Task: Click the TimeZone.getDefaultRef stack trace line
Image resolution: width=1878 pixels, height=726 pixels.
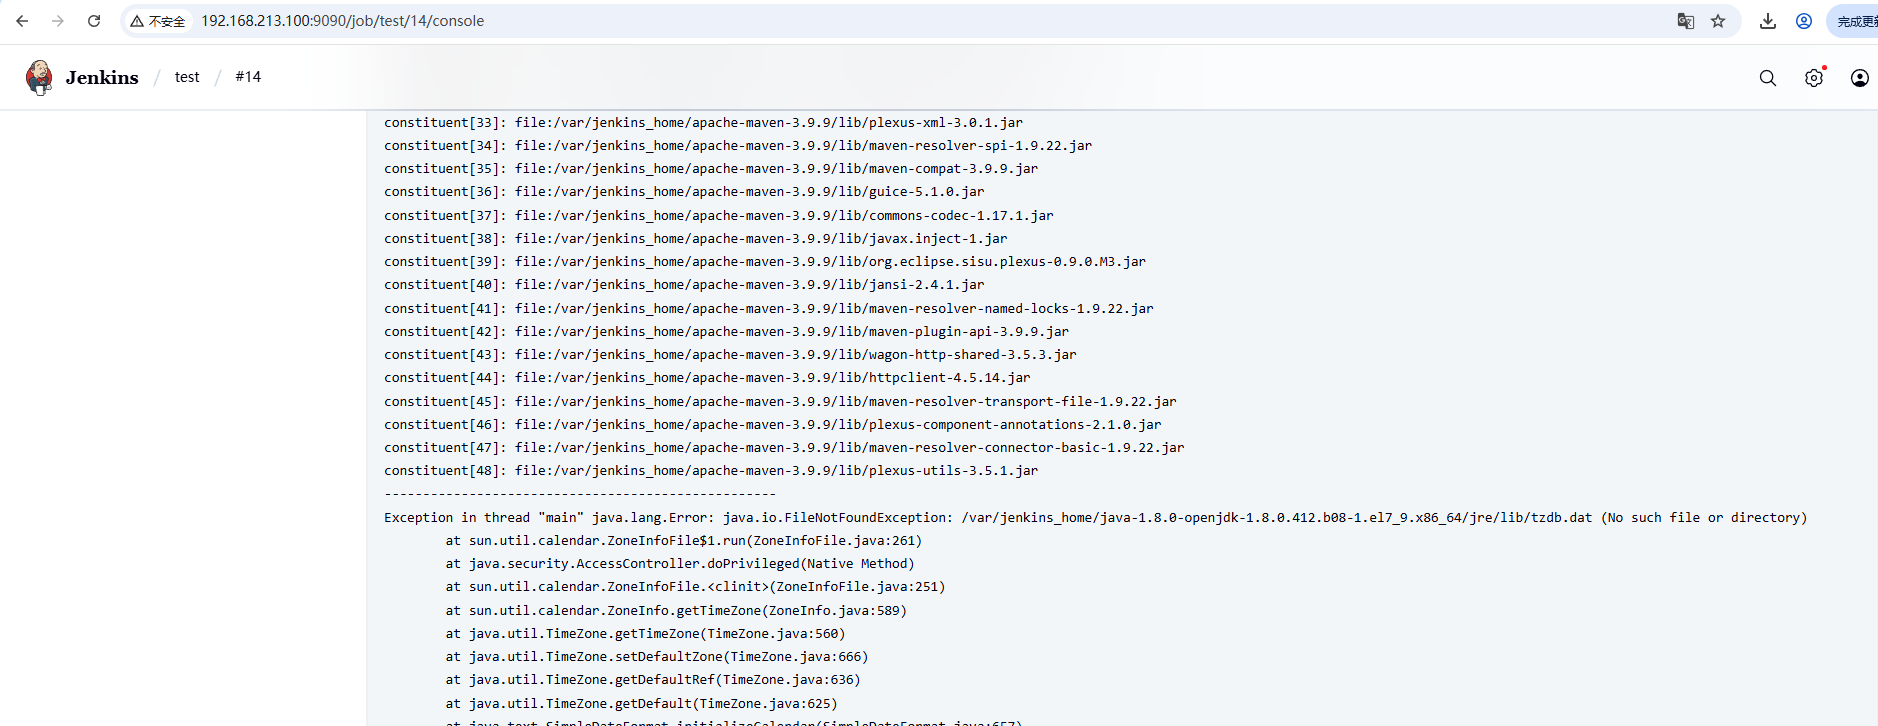Action: point(653,679)
